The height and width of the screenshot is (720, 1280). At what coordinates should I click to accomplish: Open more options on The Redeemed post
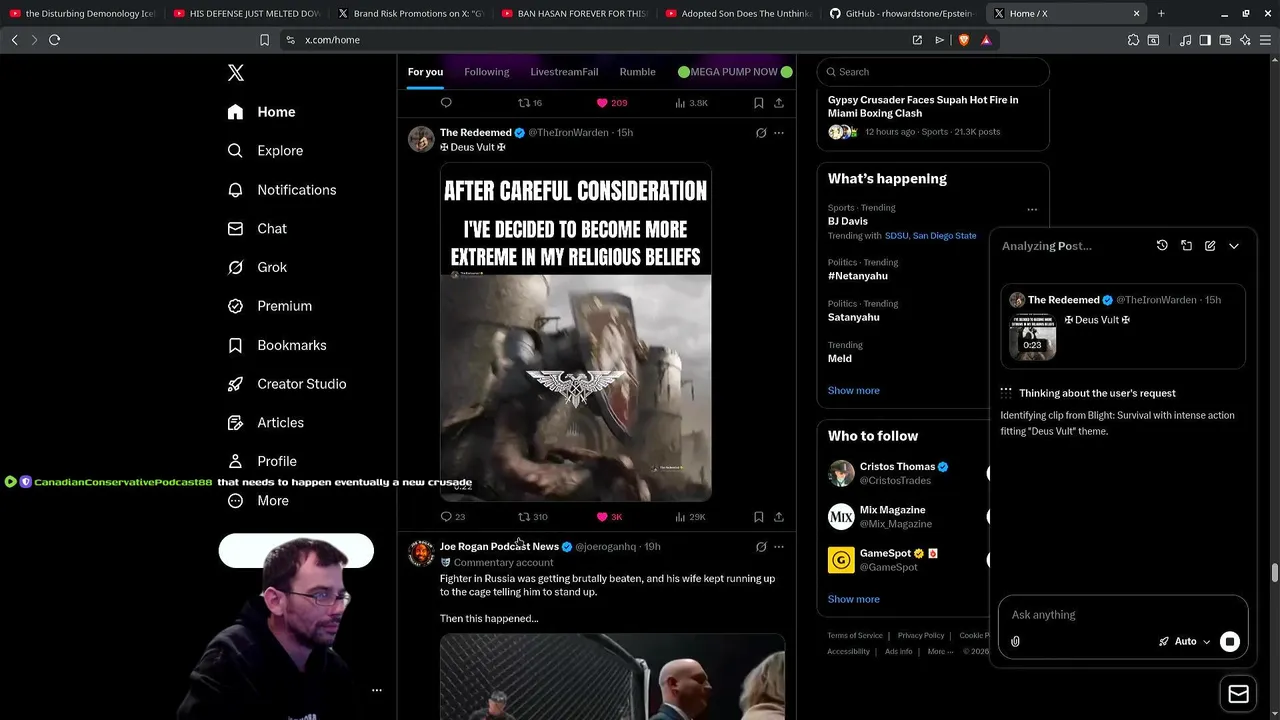[x=779, y=133]
